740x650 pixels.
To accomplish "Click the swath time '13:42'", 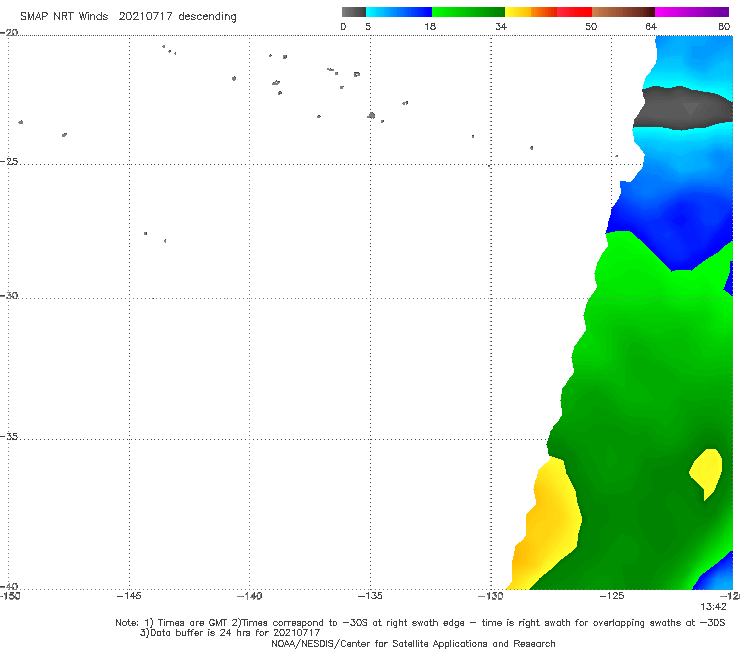I will coord(713,607).
